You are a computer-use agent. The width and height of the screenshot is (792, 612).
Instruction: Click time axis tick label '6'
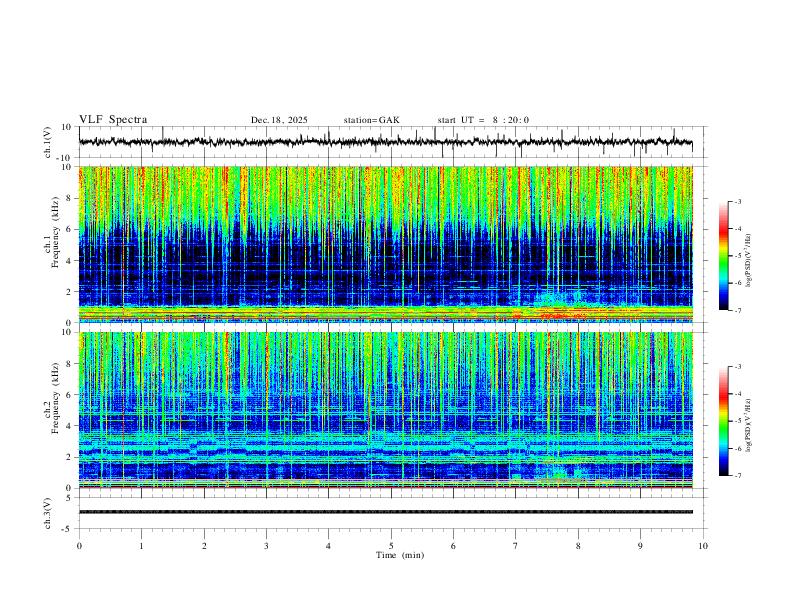point(453,546)
